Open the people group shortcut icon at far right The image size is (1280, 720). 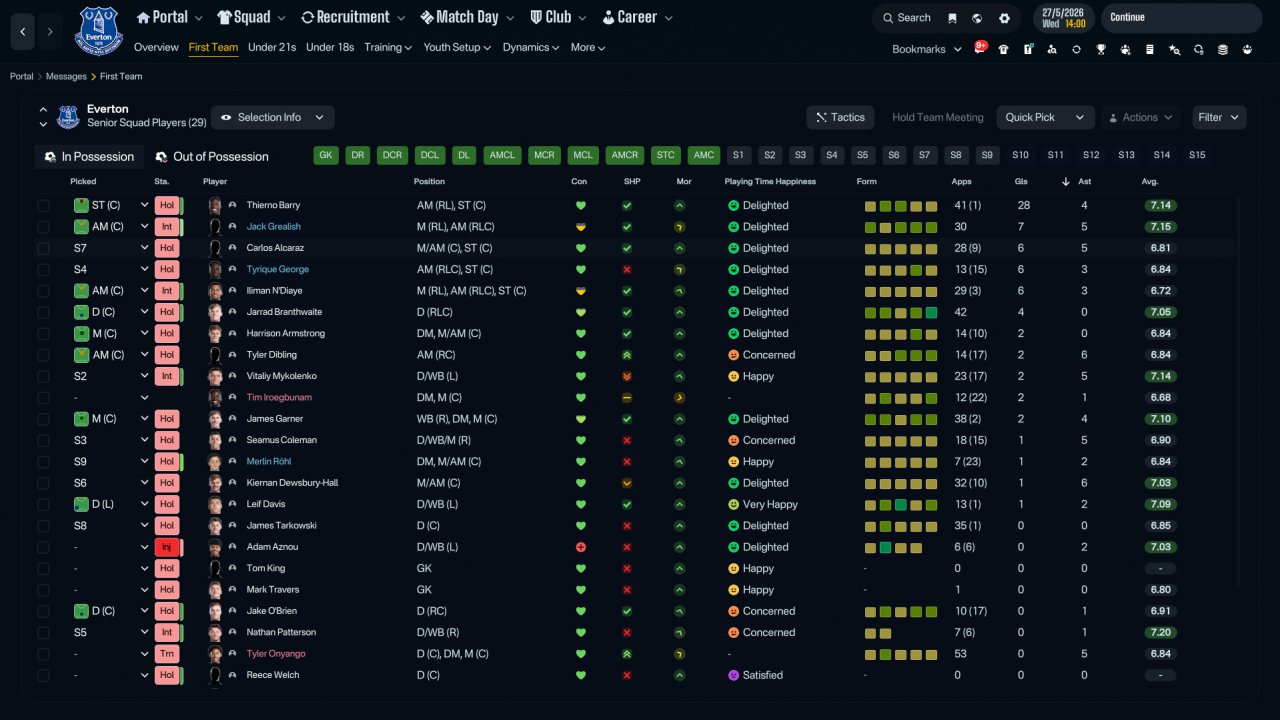click(x=1247, y=49)
